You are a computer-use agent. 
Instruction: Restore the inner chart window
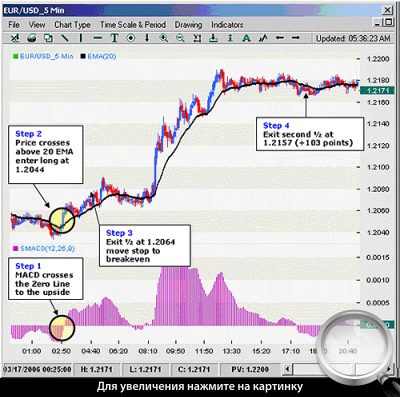click(388, 23)
